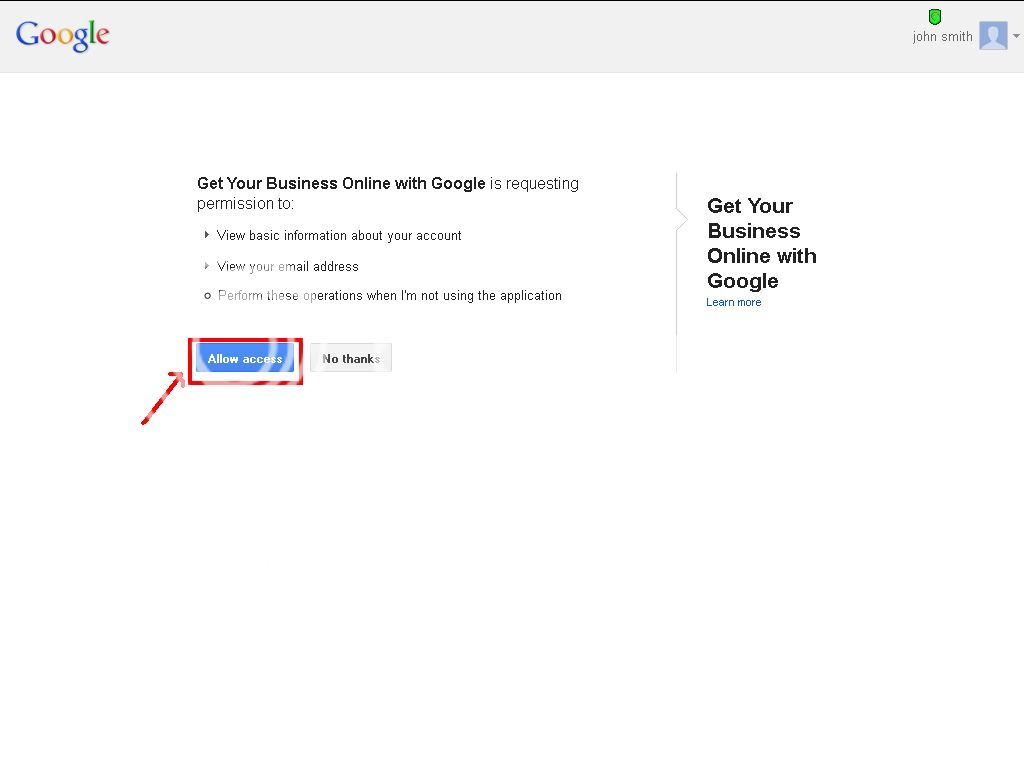The width and height of the screenshot is (1024, 768).
Task: Click the pointer notch on vertical divider
Action: [682, 218]
